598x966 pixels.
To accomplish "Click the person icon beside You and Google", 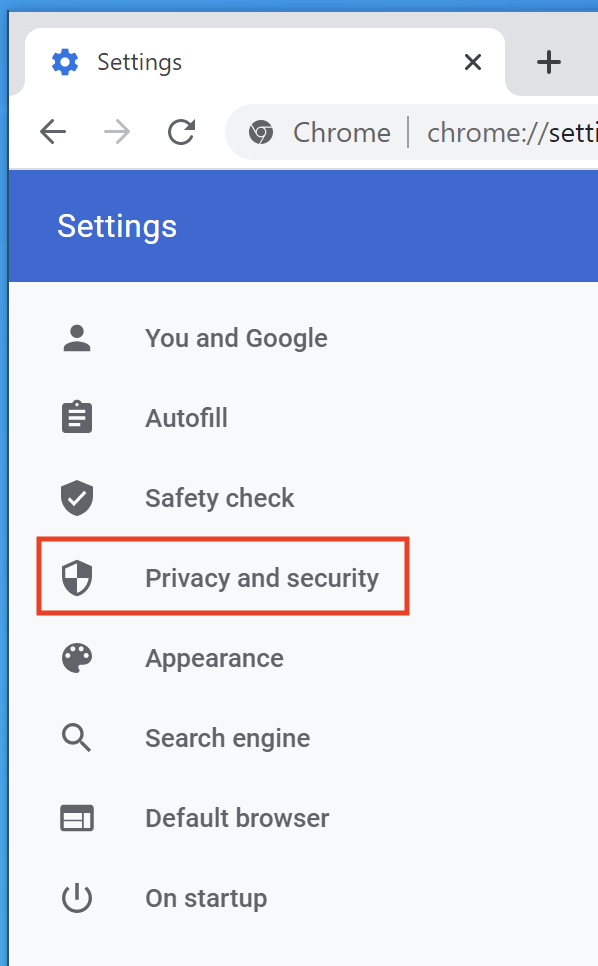I will point(77,338).
